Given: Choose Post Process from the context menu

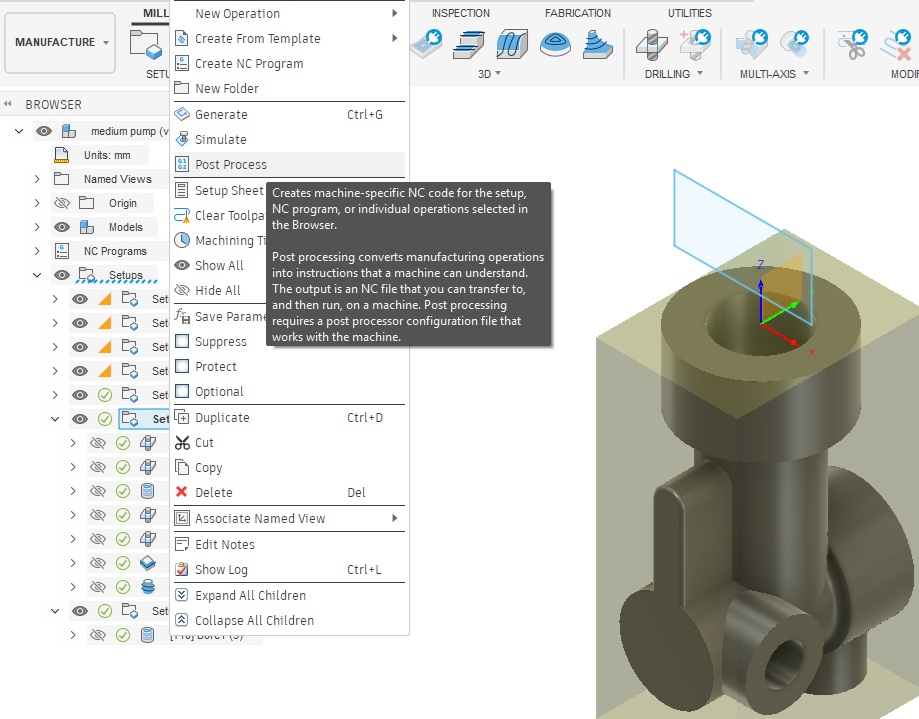Looking at the screenshot, I should click(x=231, y=165).
